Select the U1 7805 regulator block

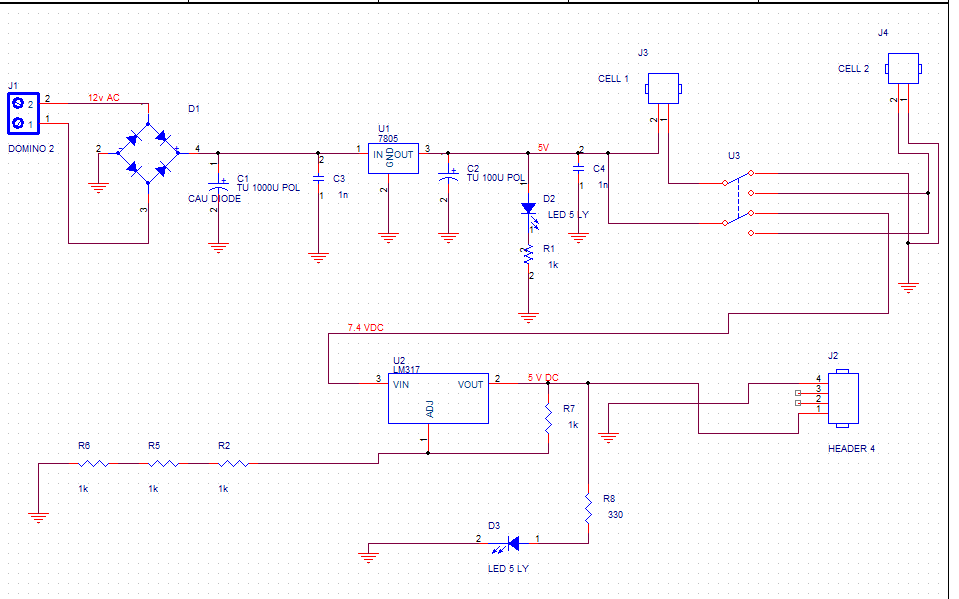click(x=393, y=158)
